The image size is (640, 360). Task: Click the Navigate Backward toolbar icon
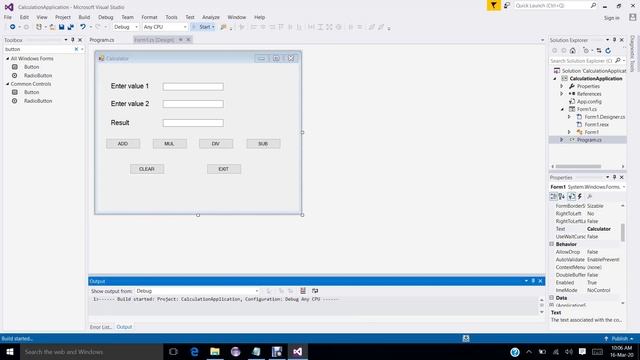click(13, 27)
